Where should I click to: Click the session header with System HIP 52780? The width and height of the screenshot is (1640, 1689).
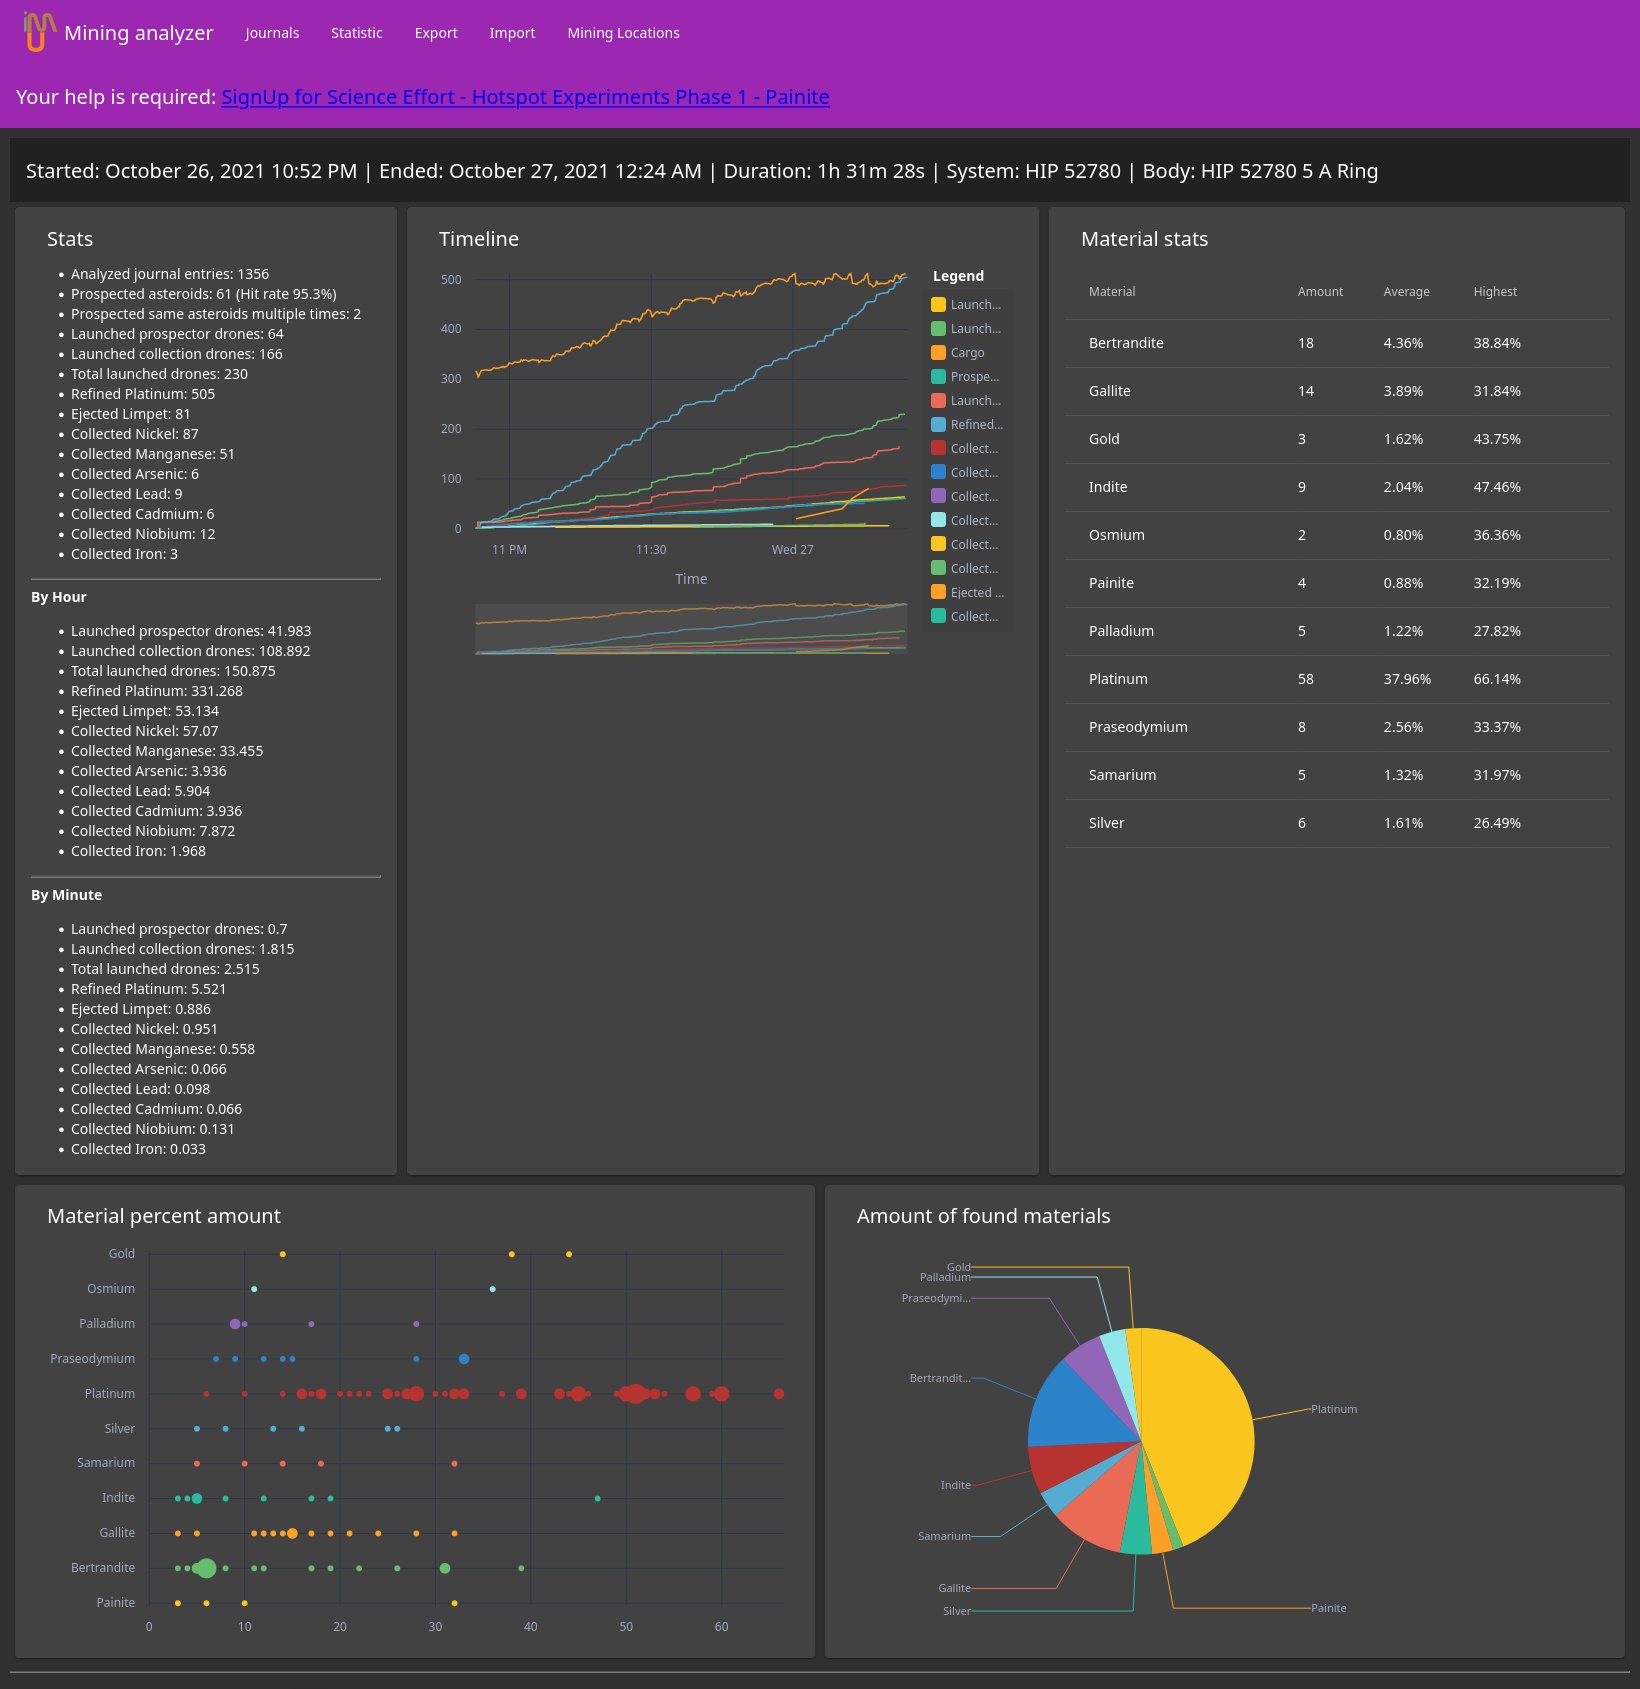[x=820, y=171]
